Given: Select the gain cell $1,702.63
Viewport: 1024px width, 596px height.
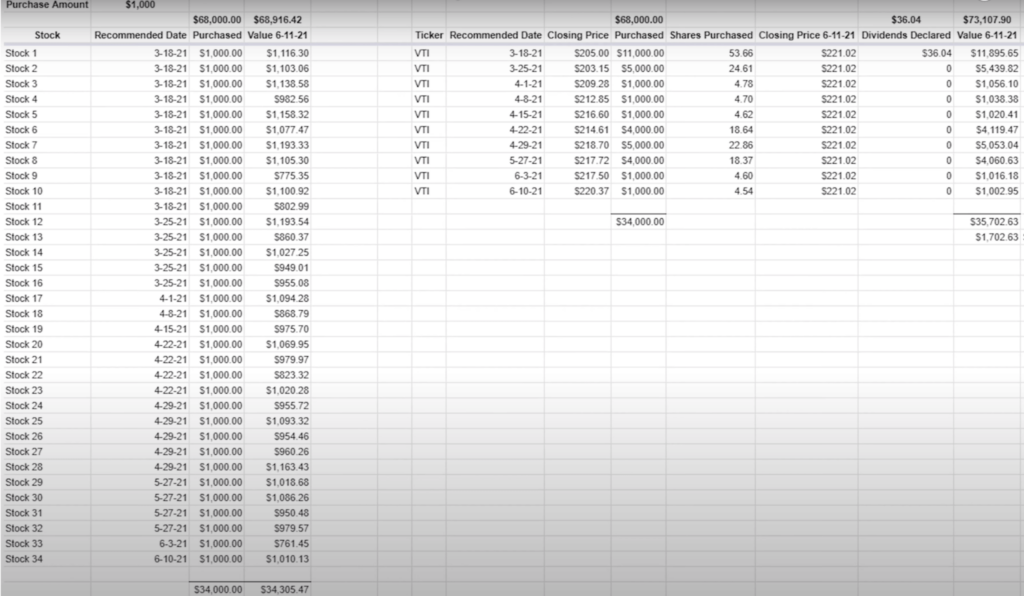Looking at the screenshot, I should pyautogui.click(x=996, y=237).
